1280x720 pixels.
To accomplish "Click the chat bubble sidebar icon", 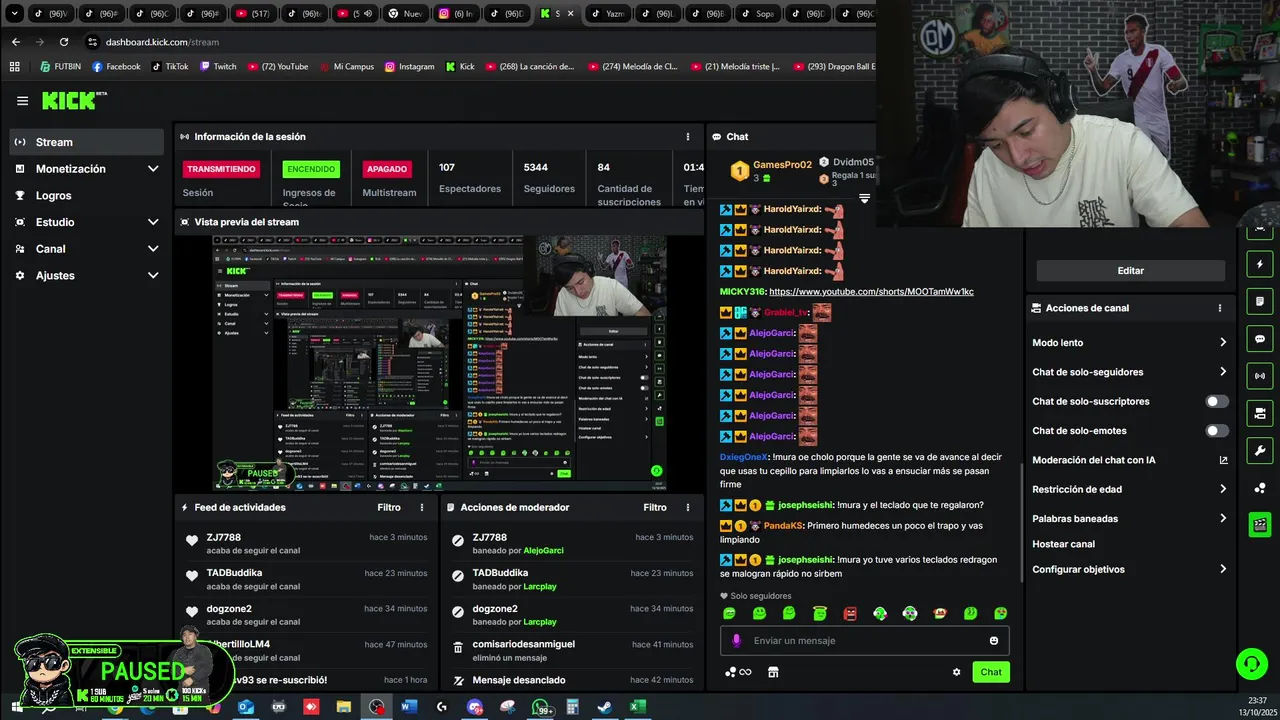I will pos(1260,339).
